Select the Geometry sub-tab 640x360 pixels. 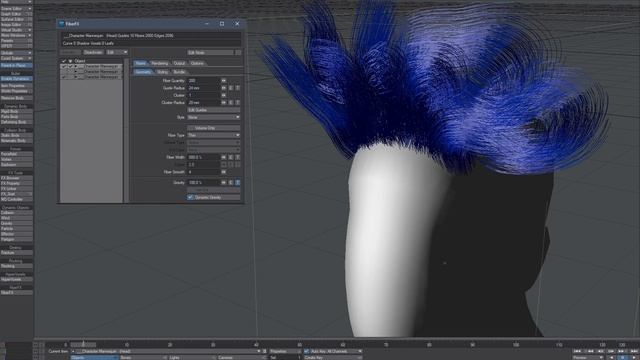[x=143, y=72]
